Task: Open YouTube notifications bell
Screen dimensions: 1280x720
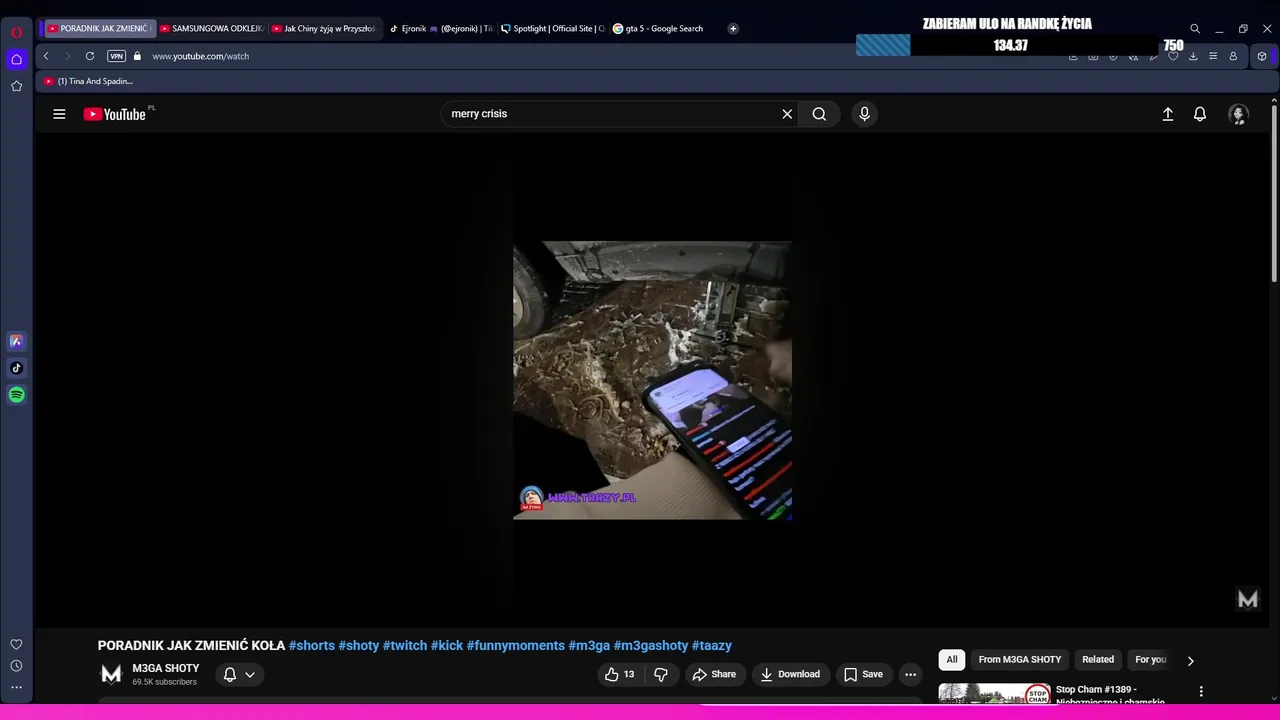Action: tap(1200, 114)
